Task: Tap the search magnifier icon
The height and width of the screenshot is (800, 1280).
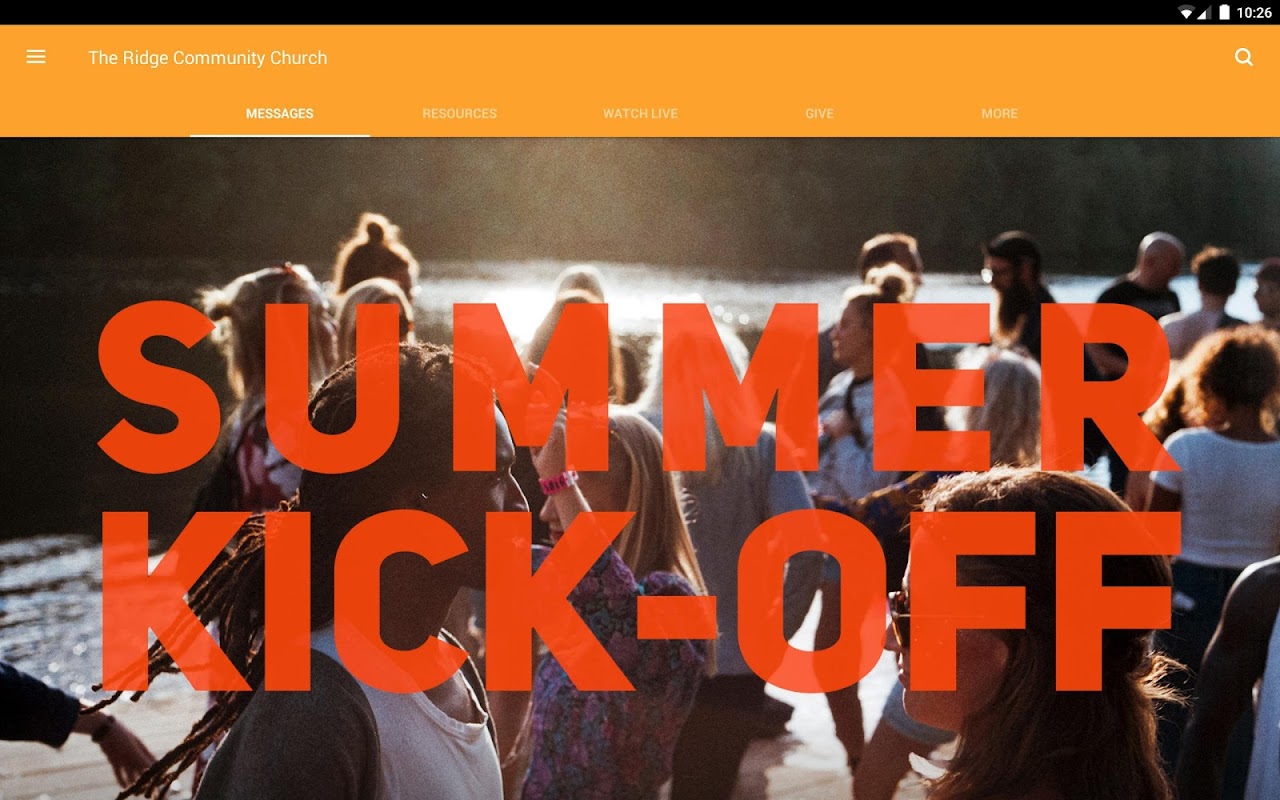Action: 1244,57
